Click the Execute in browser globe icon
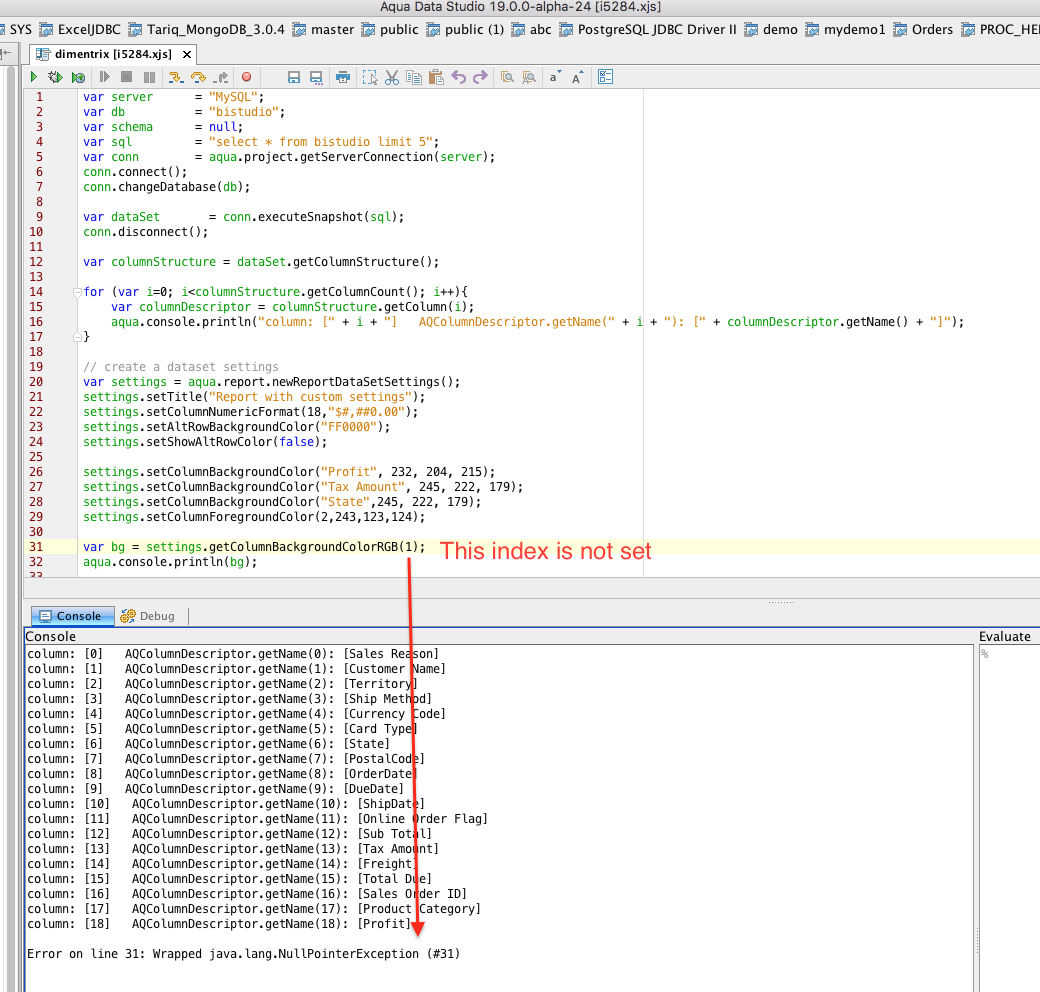The height and width of the screenshot is (992, 1040). [78, 77]
